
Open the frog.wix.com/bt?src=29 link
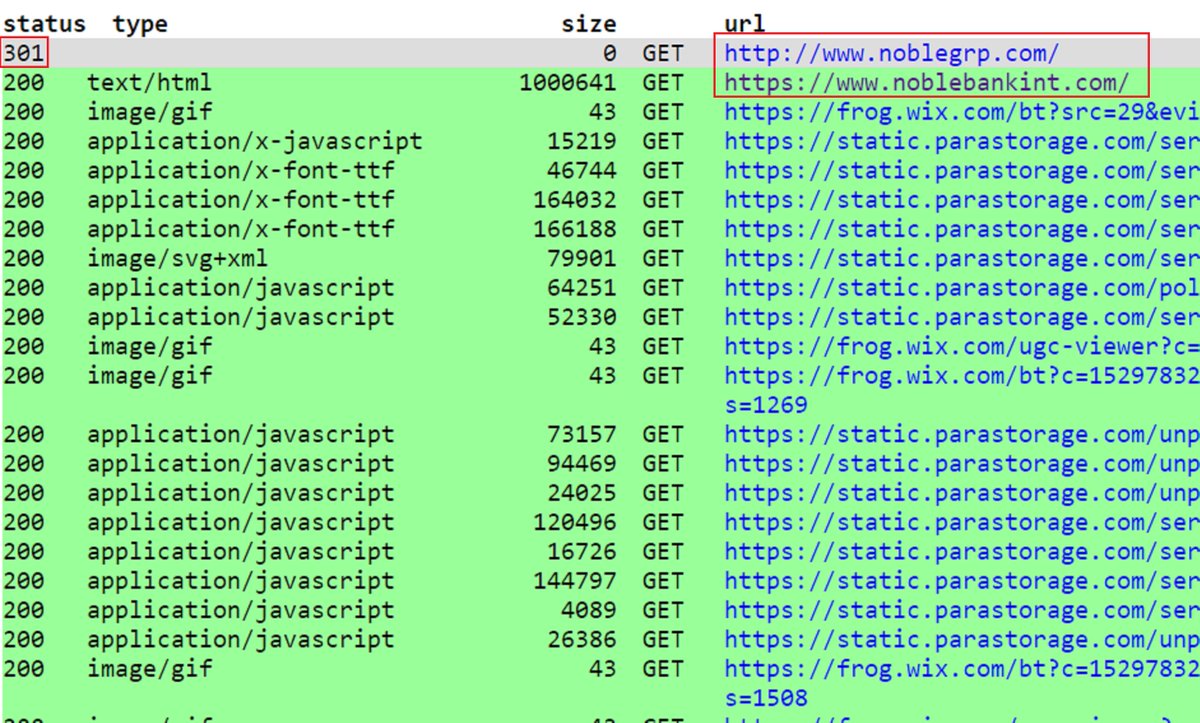coord(962,111)
